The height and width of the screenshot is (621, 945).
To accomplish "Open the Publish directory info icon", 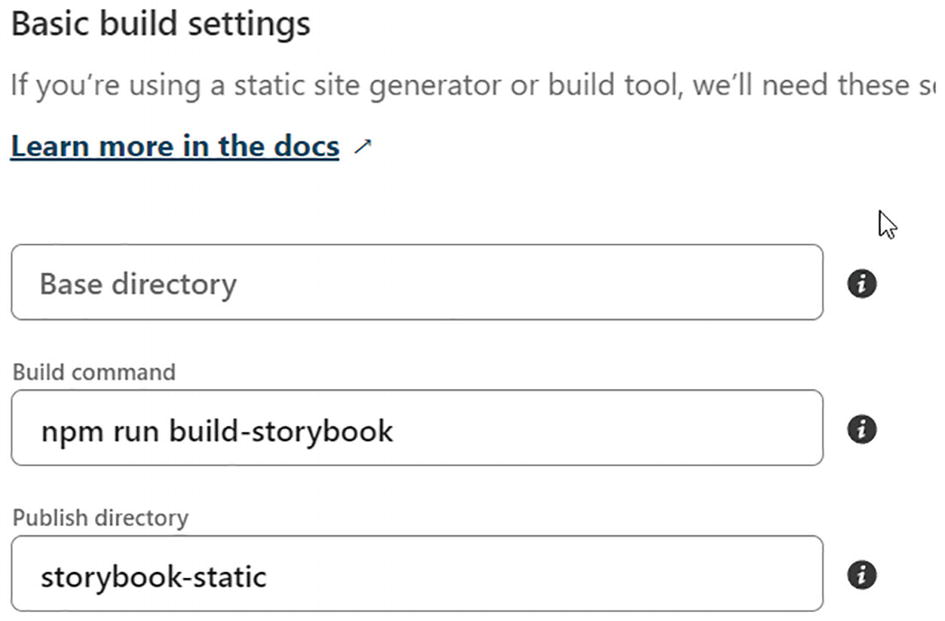I will [862, 575].
